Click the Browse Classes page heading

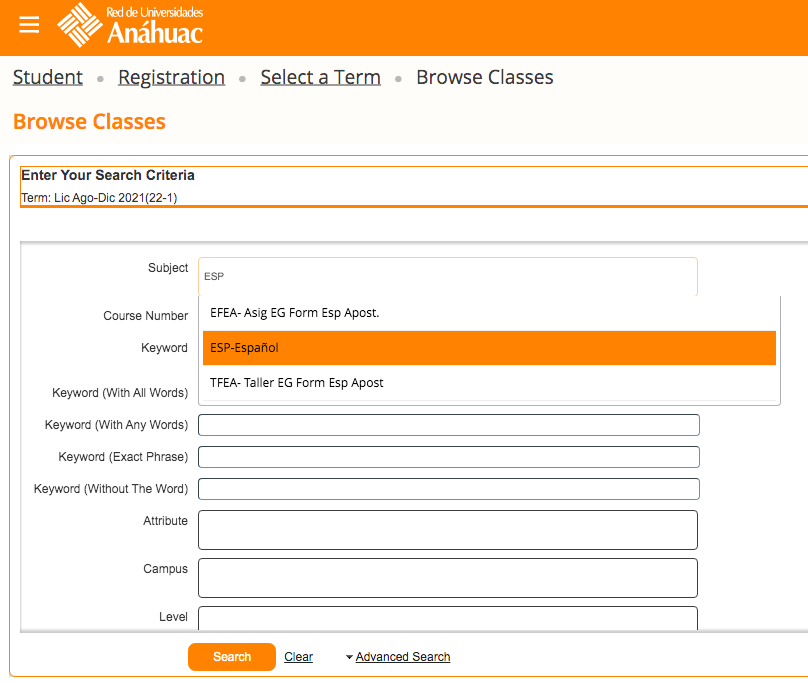point(89,122)
